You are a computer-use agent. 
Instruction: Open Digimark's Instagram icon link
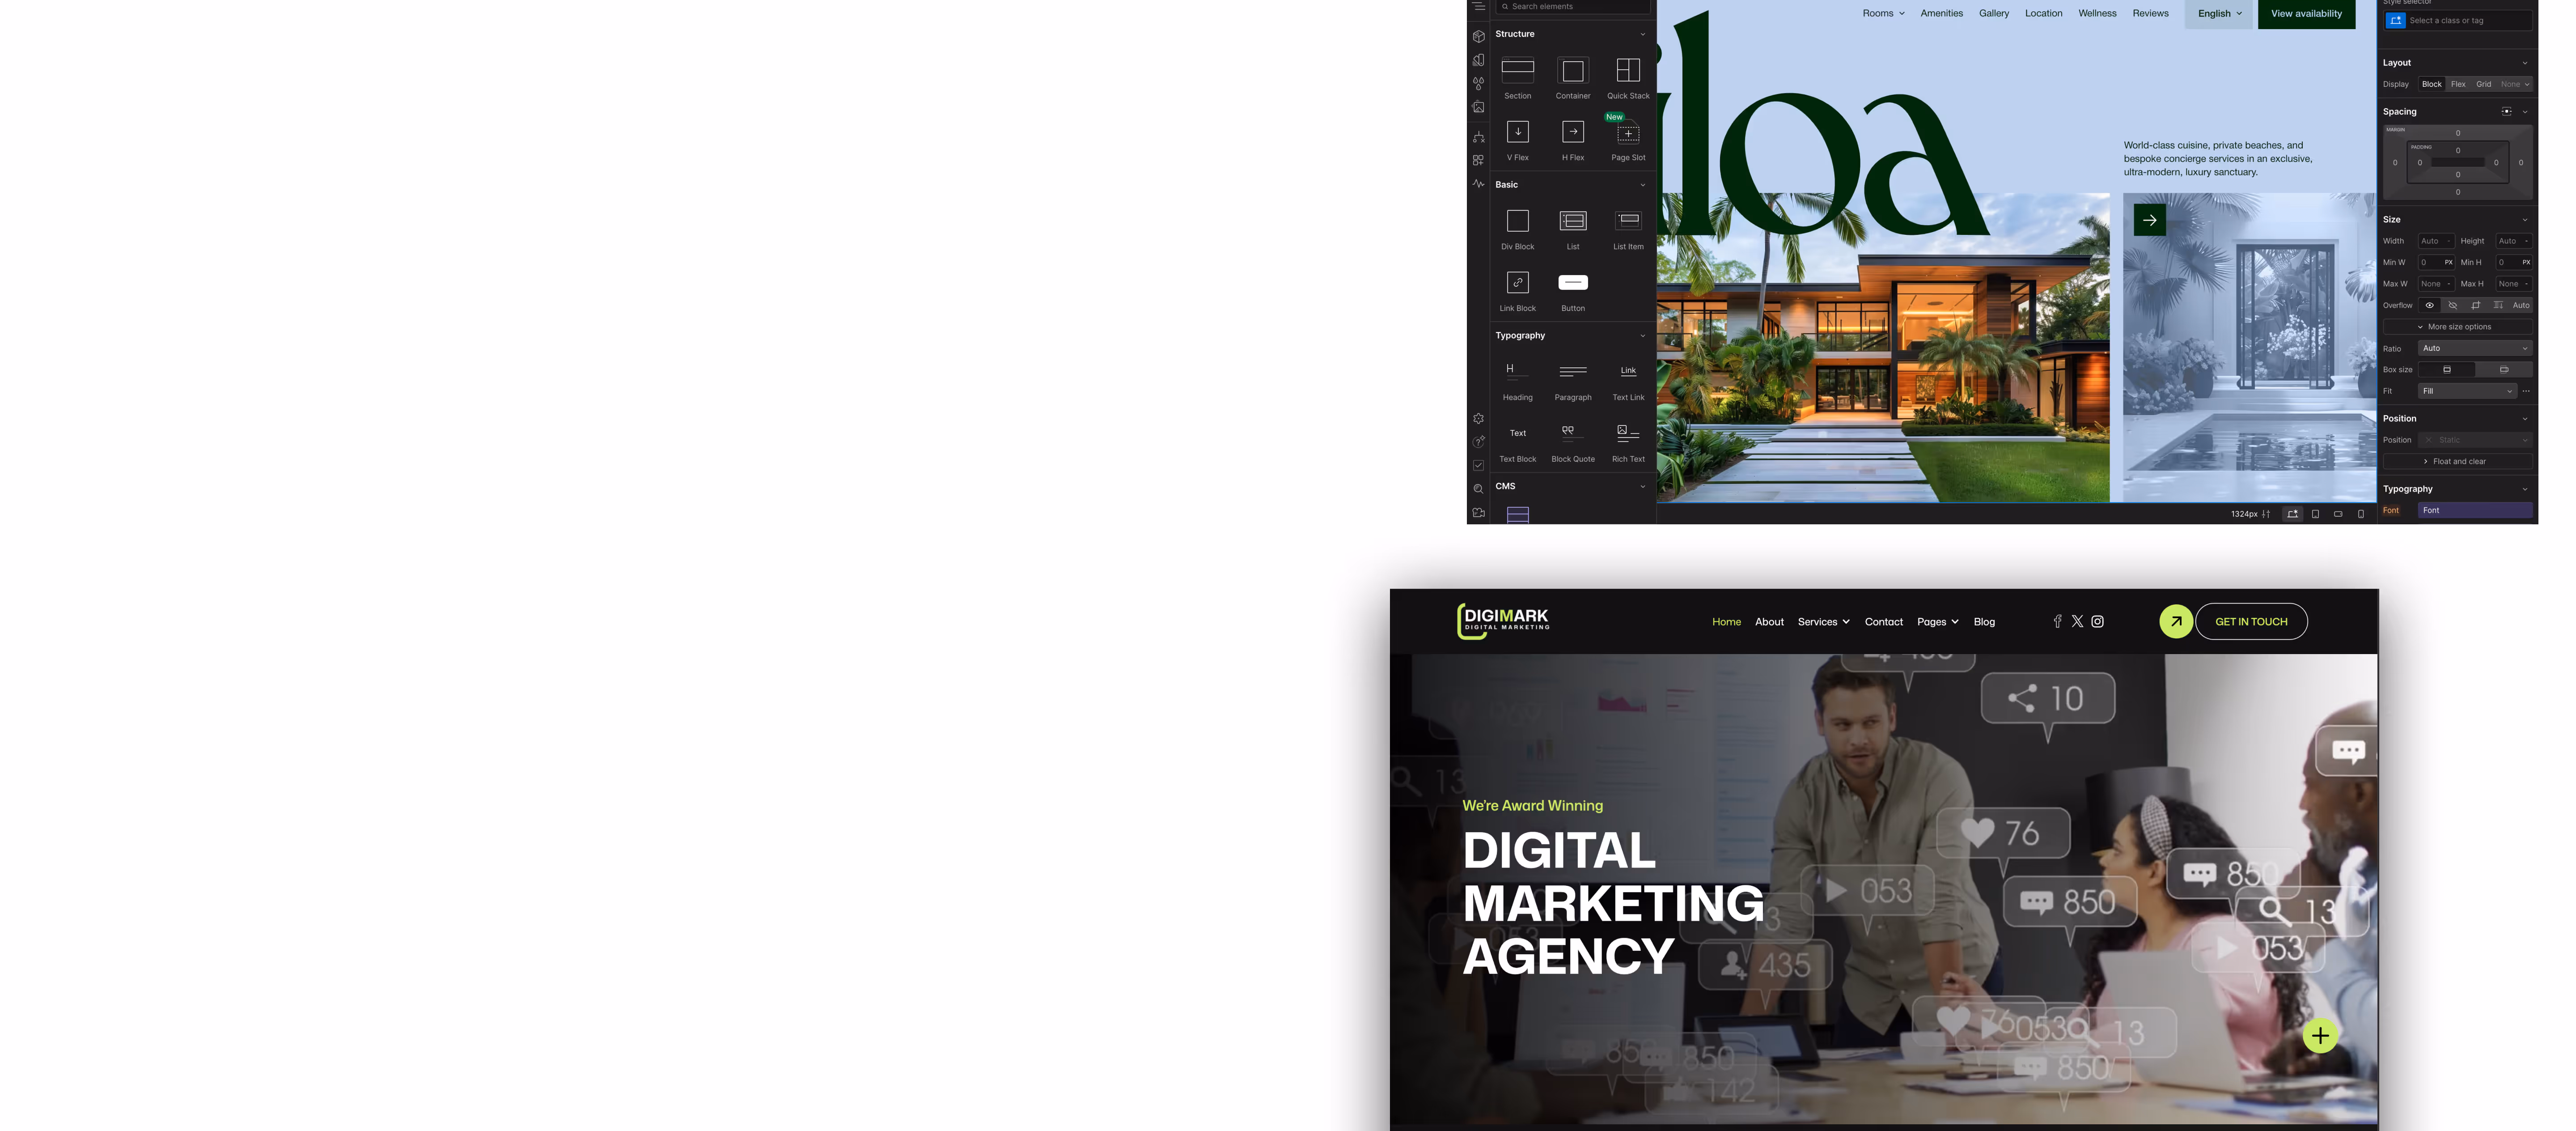click(x=2097, y=622)
